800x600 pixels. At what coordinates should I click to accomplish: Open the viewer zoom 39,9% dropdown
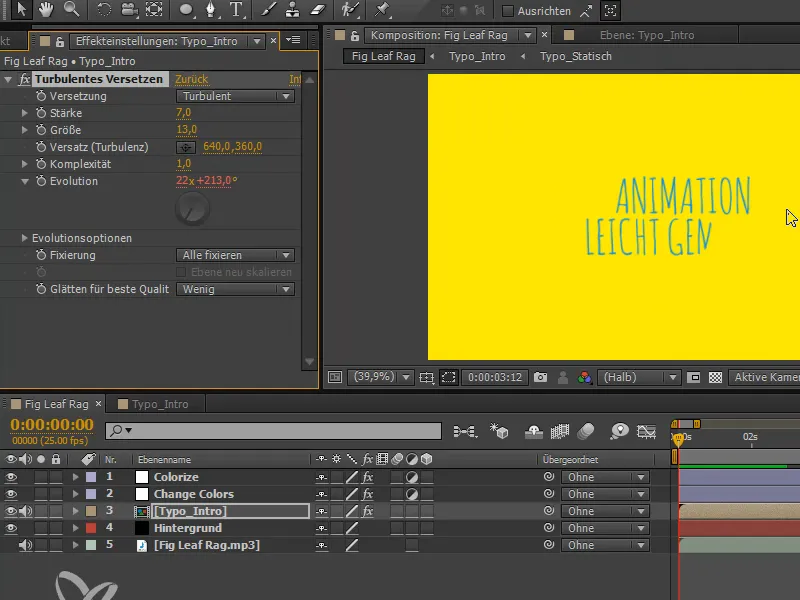pyautogui.click(x=380, y=377)
